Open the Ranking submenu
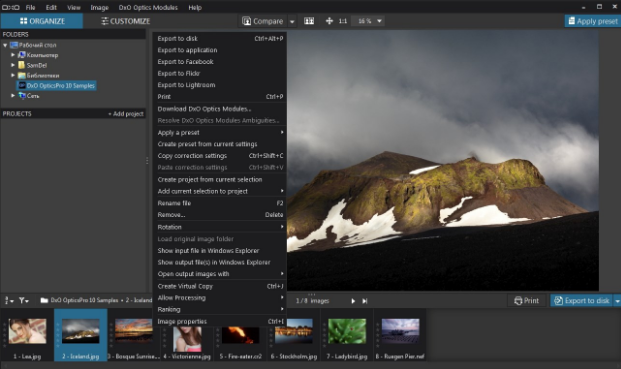Image resolution: width=621 pixels, height=369 pixels. tap(220, 309)
